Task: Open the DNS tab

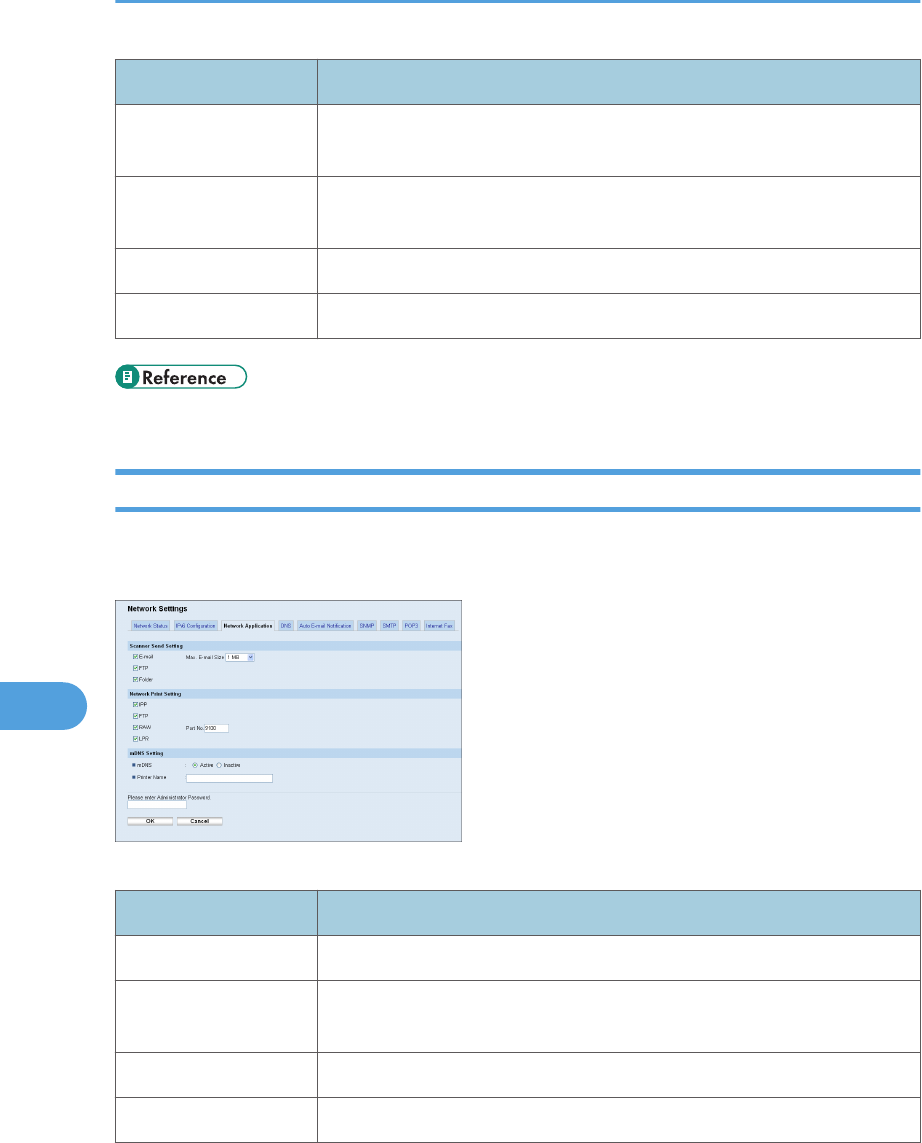Action: pos(286,625)
